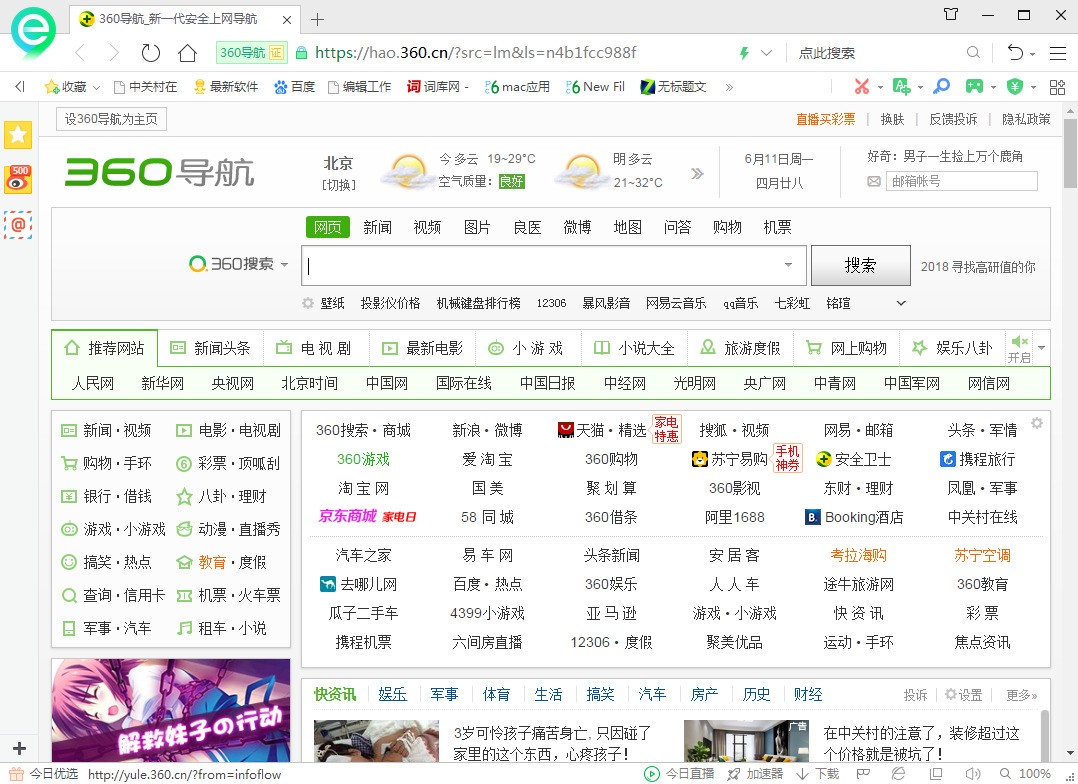The image size is (1078, 784).
Task: Toggle the lightning speed mode icon
Action: (743, 53)
